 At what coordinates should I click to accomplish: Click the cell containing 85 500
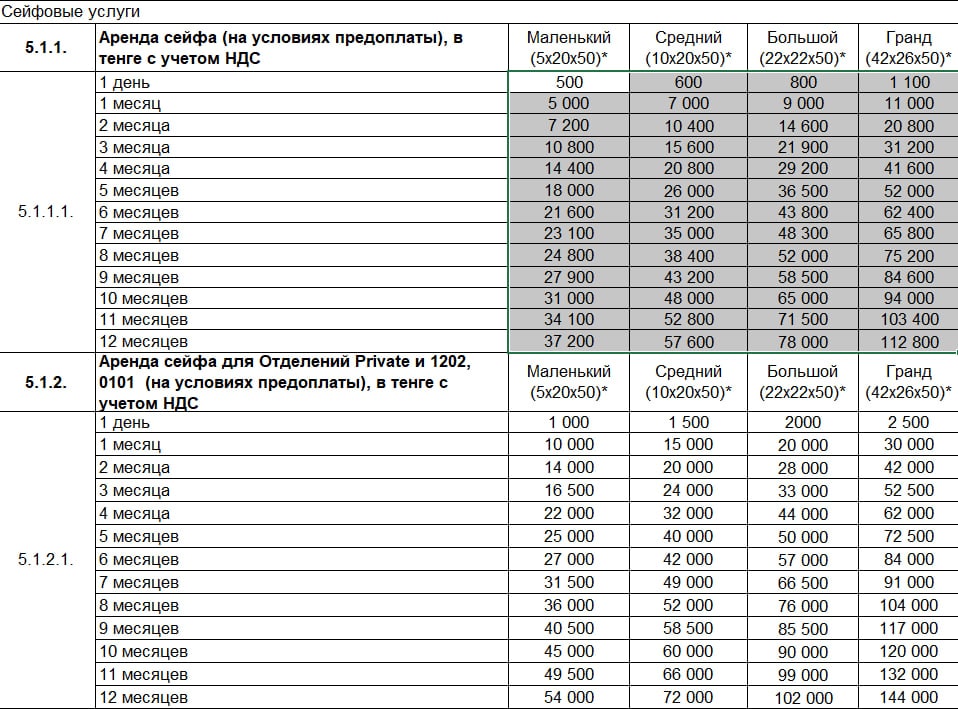(802, 629)
